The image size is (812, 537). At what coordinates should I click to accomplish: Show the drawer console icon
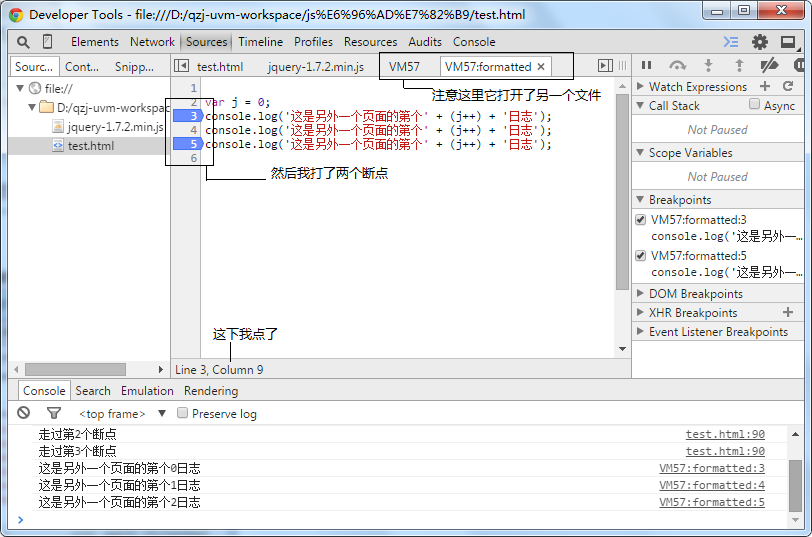pos(731,42)
